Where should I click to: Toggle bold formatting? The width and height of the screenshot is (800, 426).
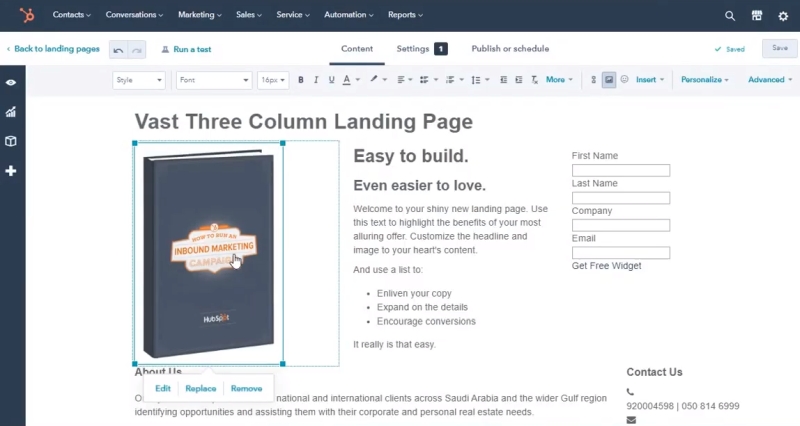pyautogui.click(x=301, y=80)
